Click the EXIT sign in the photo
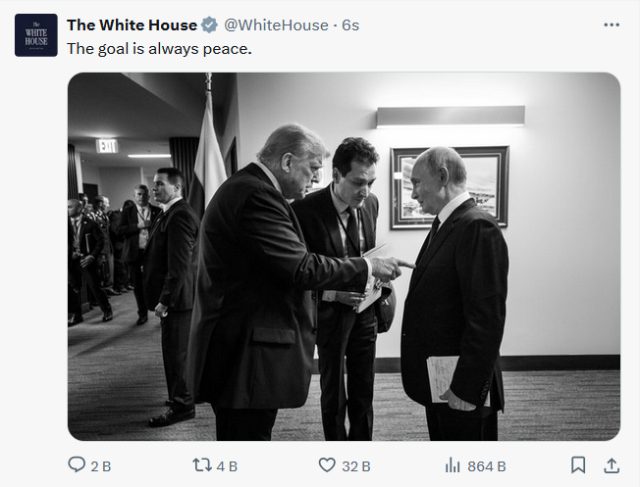The height and width of the screenshot is (487, 640). [107, 146]
